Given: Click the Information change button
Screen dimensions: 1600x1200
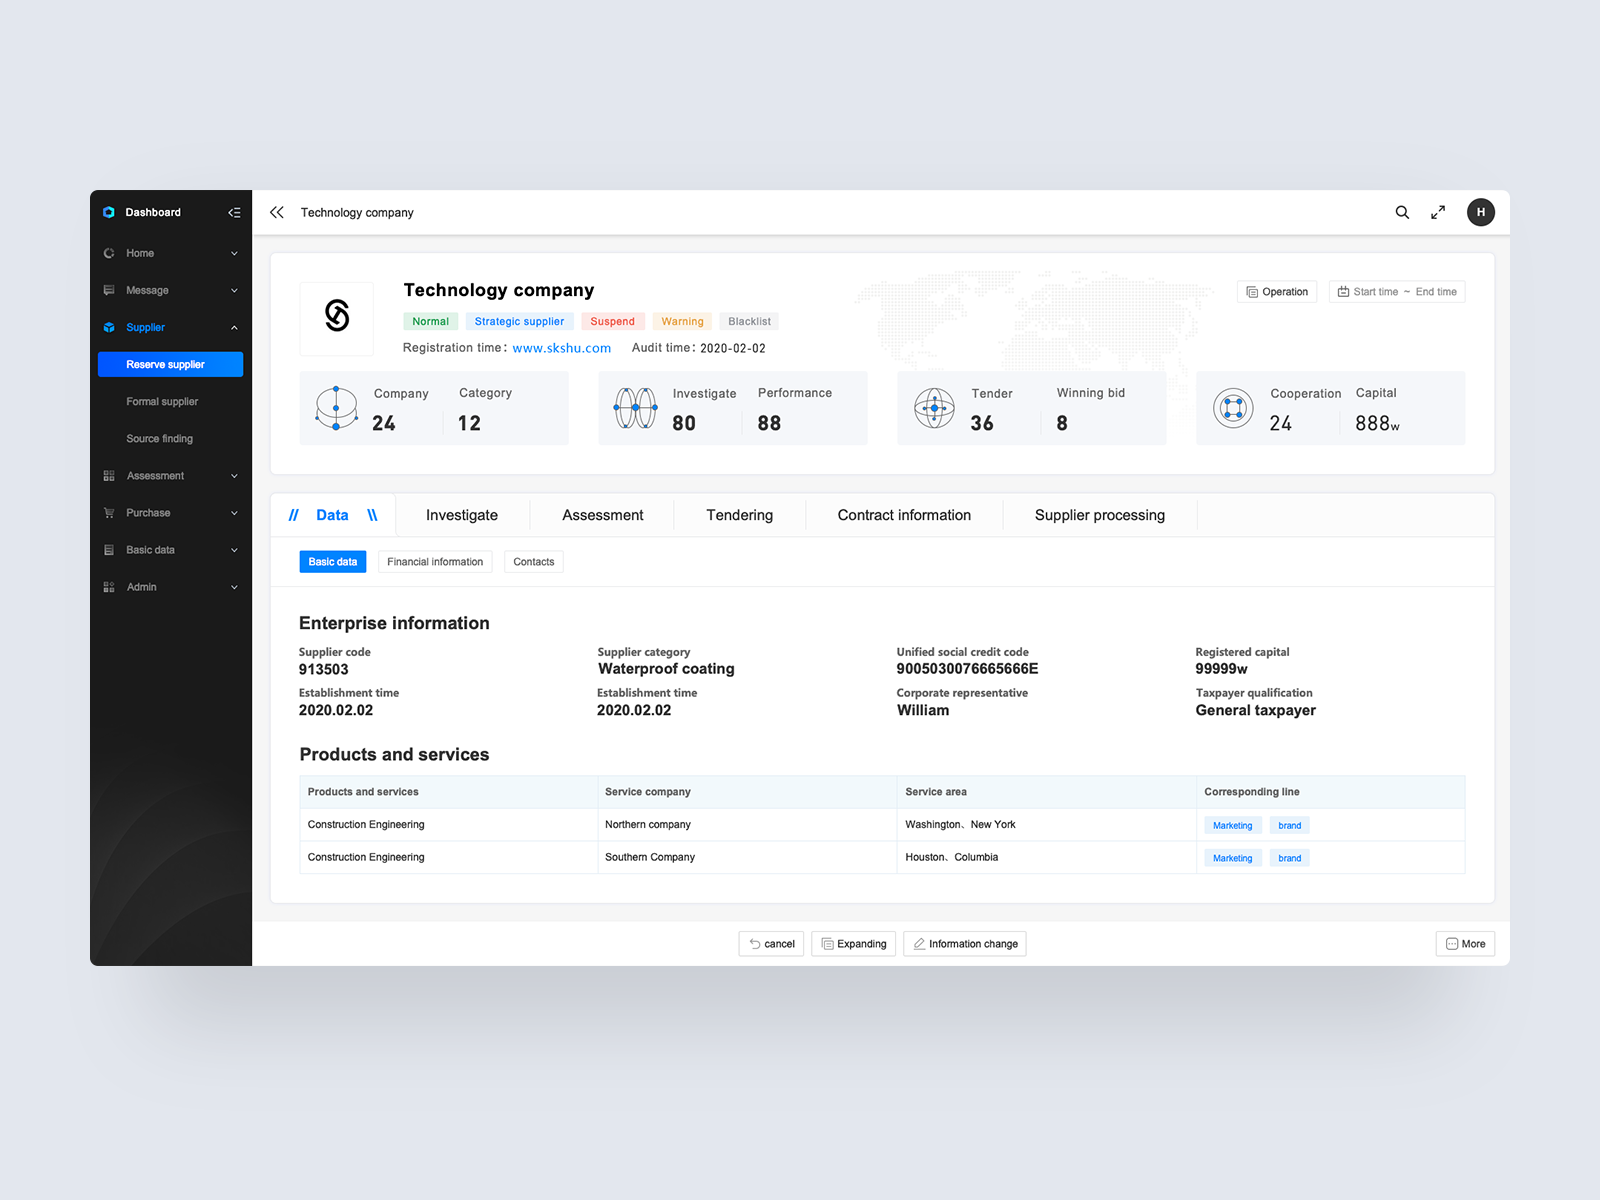Looking at the screenshot, I should click(x=964, y=943).
